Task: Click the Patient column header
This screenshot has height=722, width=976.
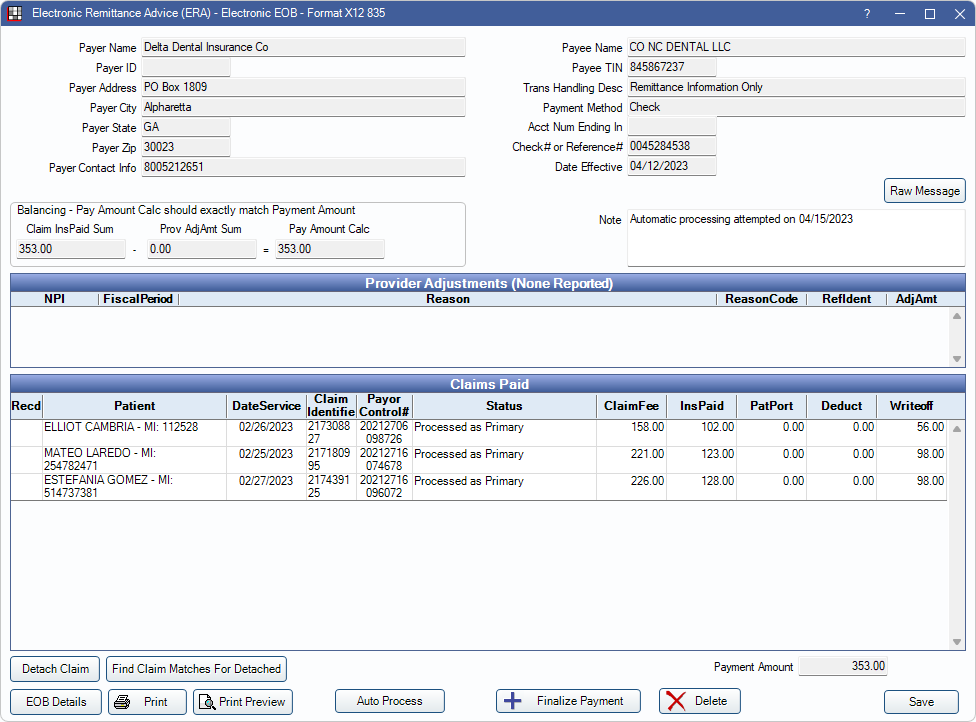Action: click(134, 406)
